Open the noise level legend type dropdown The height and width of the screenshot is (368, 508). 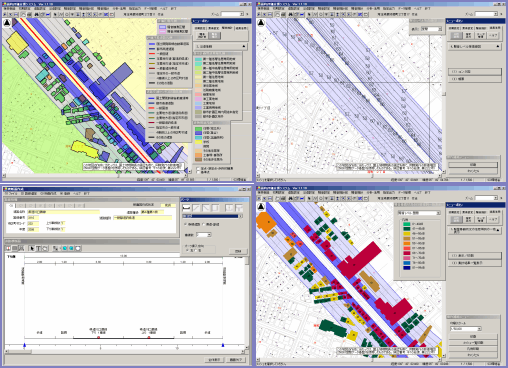pos(419,213)
